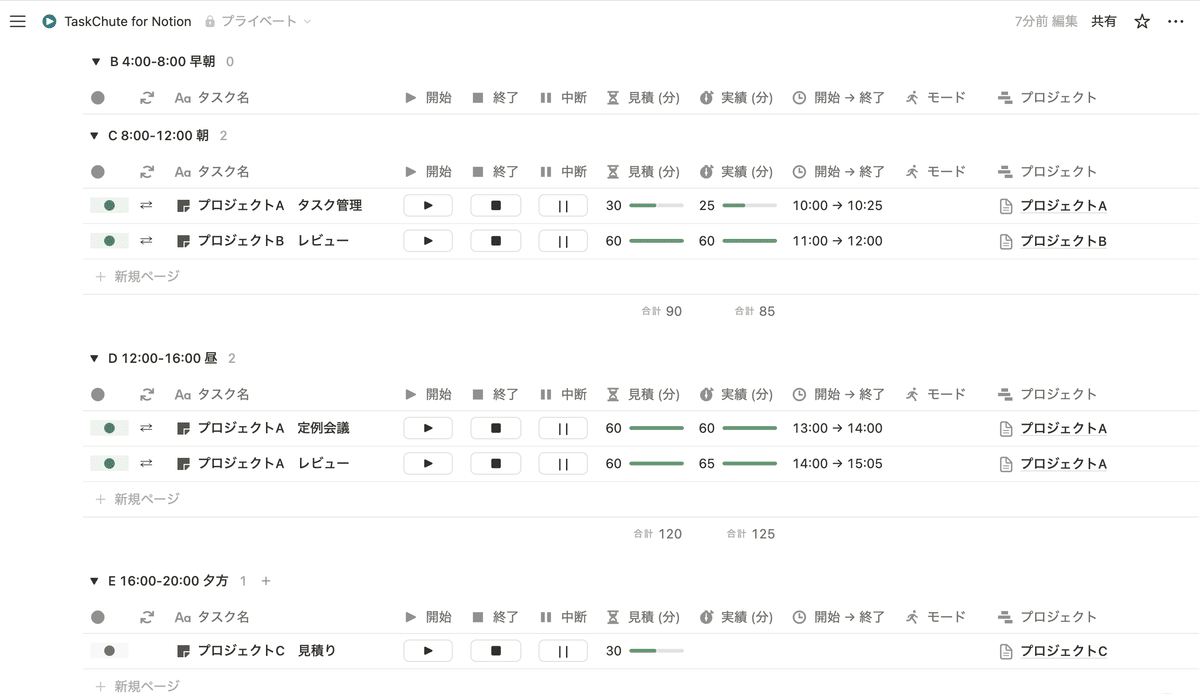Click the 7分前 編集 edit history text
Viewport: 1200px width, 694px height.
(1046, 21)
